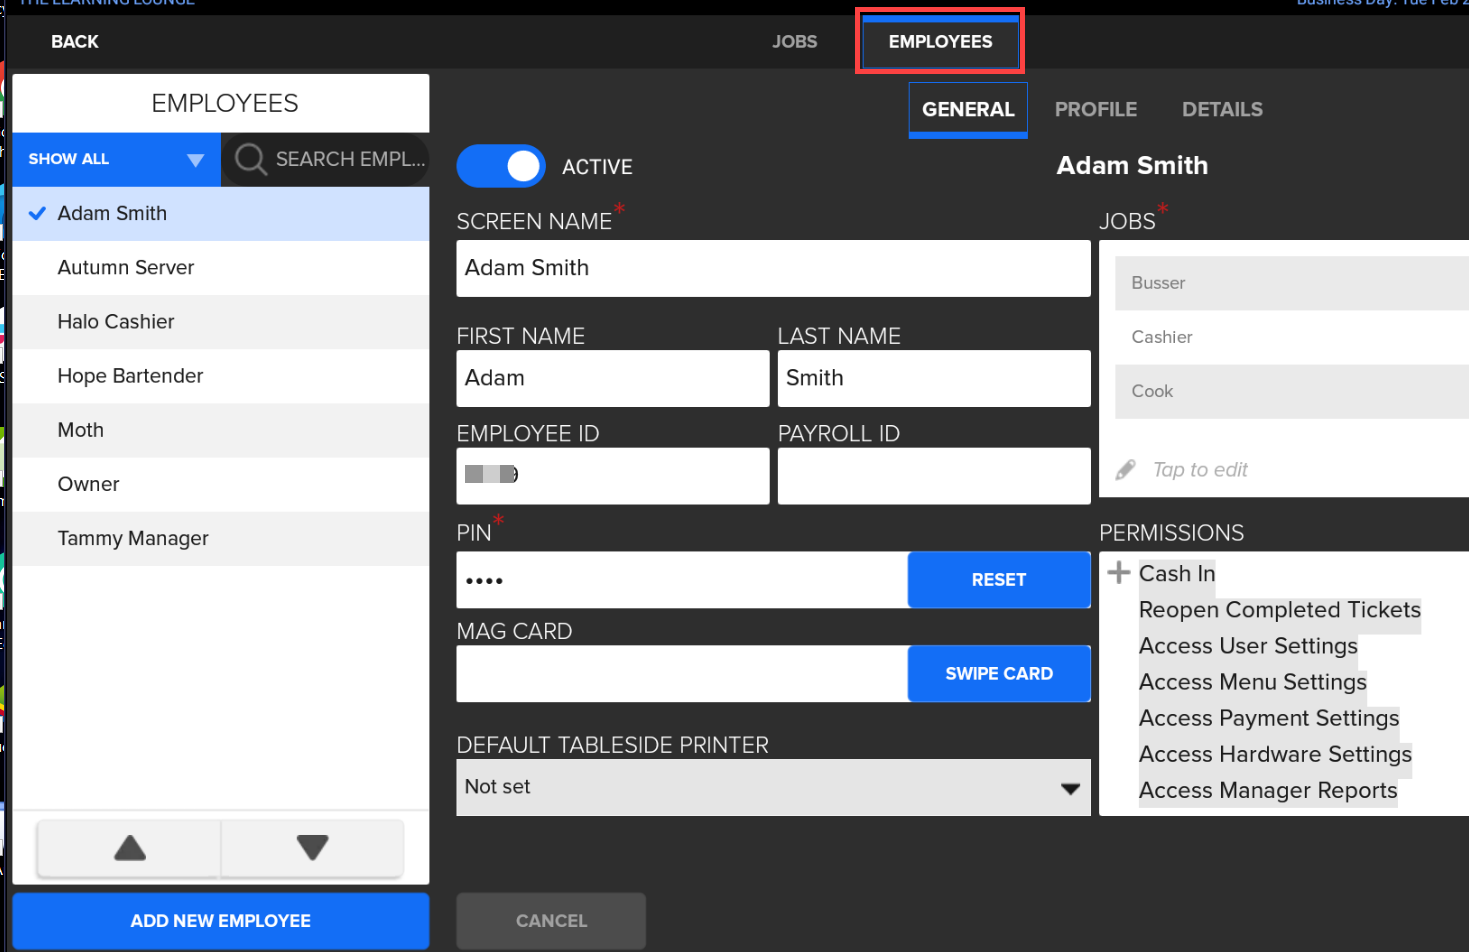The width and height of the screenshot is (1469, 952).
Task: Select Hope Bartender from employee list
Action: pyautogui.click(x=130, y=376)
